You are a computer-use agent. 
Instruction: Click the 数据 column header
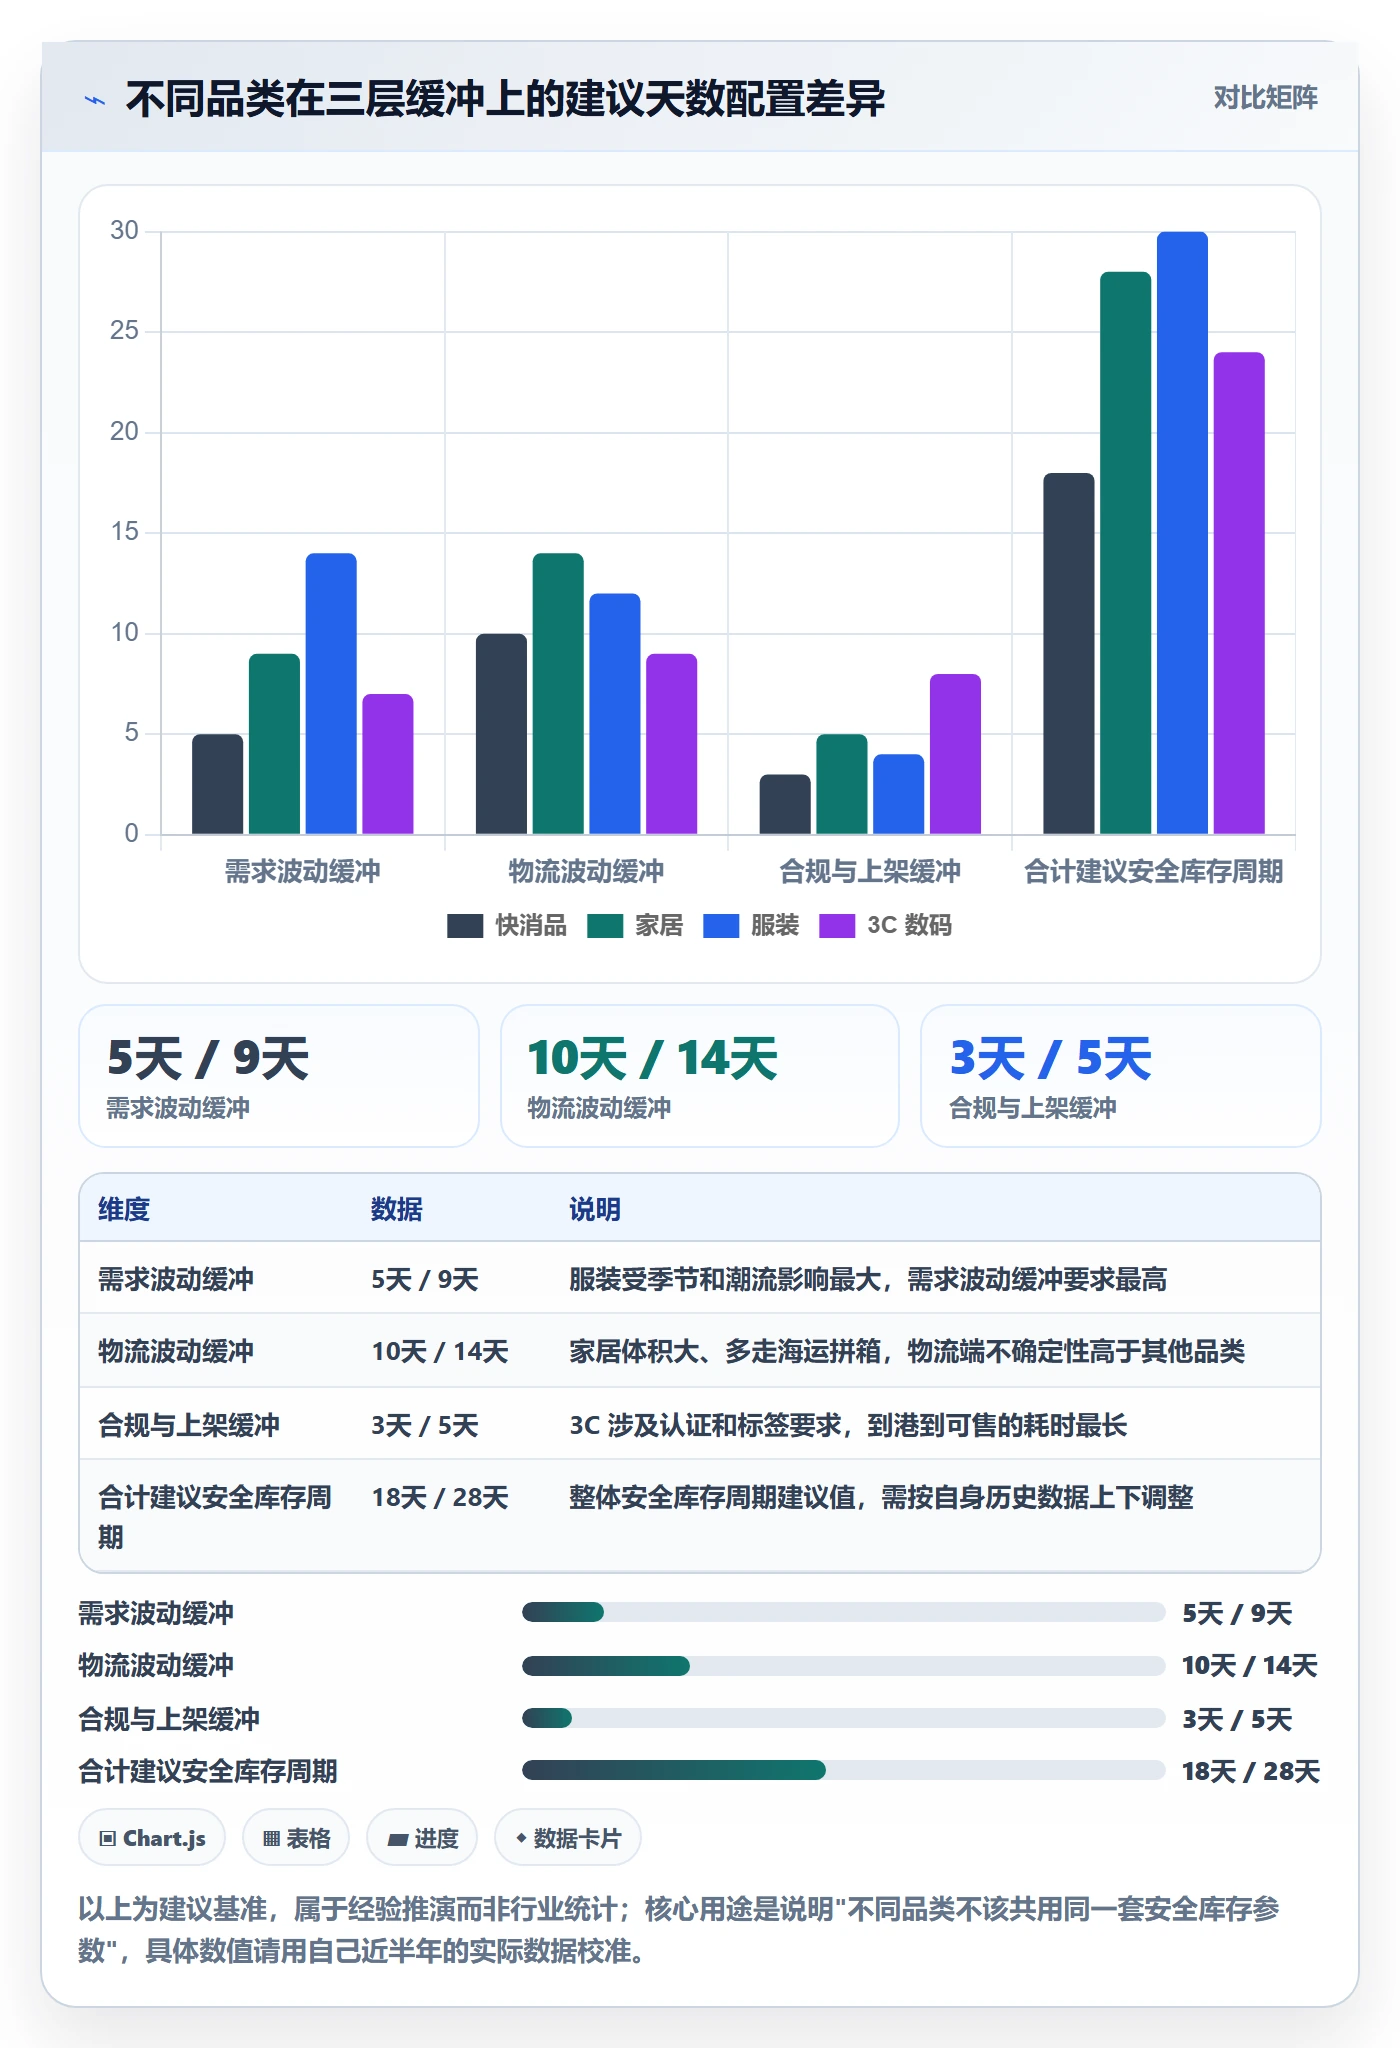397,1209
